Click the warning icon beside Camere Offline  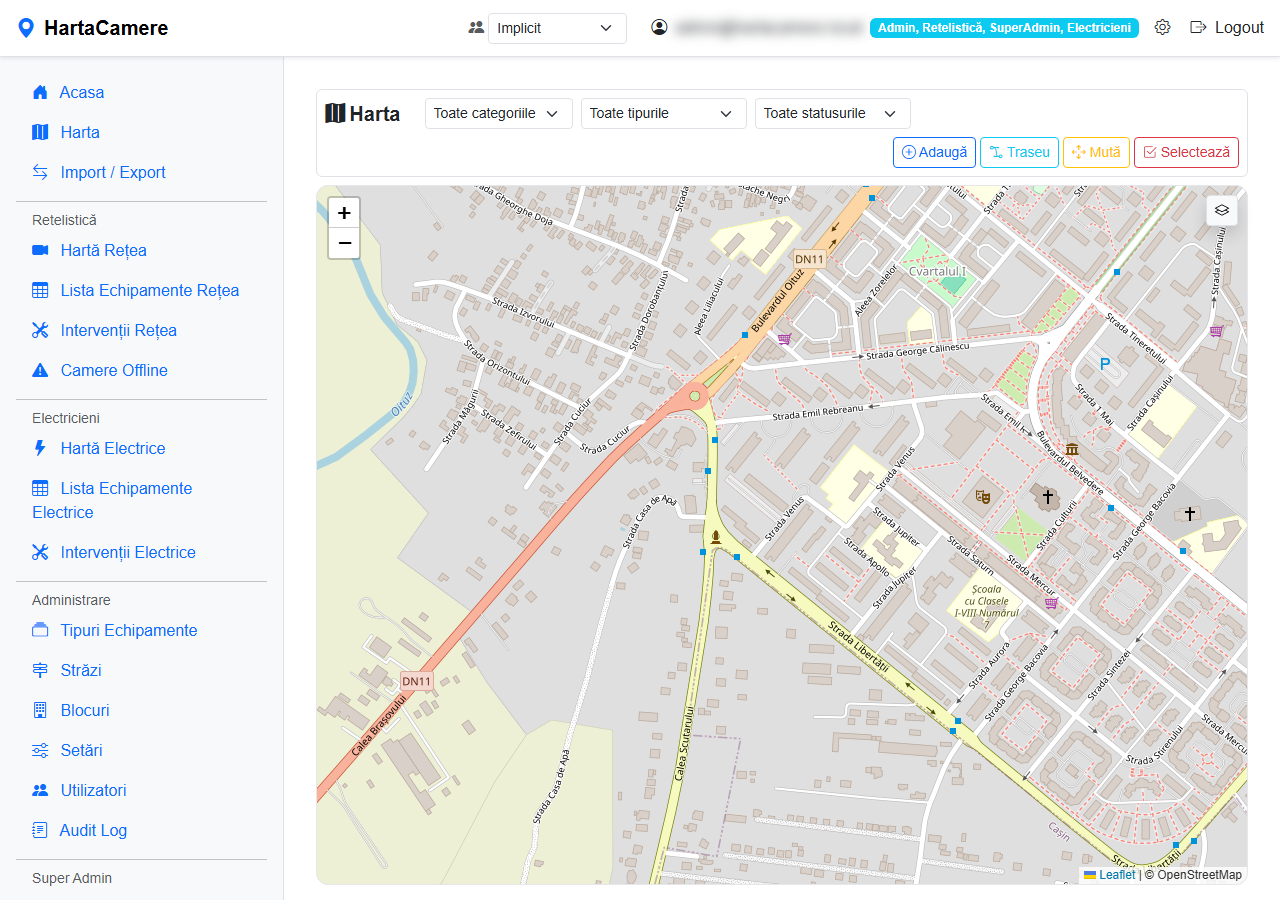[x=40, y=370]
